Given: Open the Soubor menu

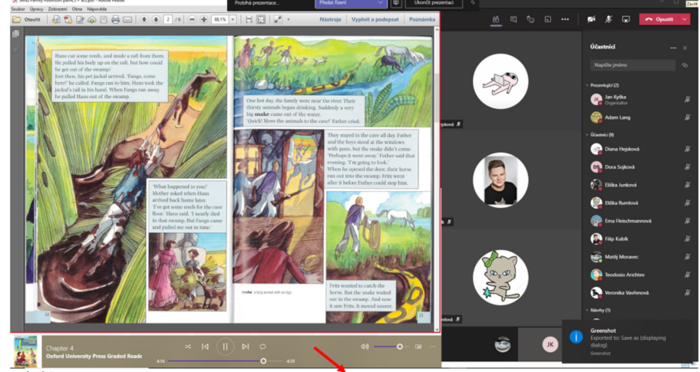Looking at the screenshot, I should [18, 9].
